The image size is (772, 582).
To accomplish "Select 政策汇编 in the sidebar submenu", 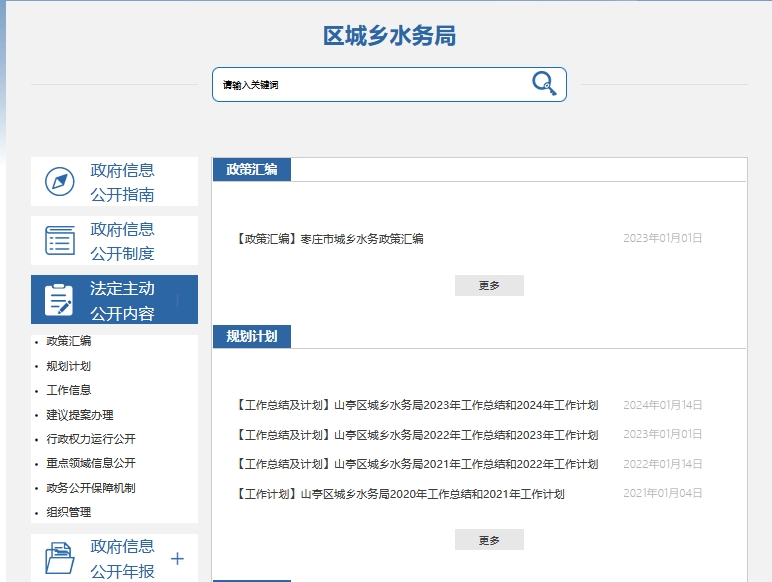I will (68, 341).
